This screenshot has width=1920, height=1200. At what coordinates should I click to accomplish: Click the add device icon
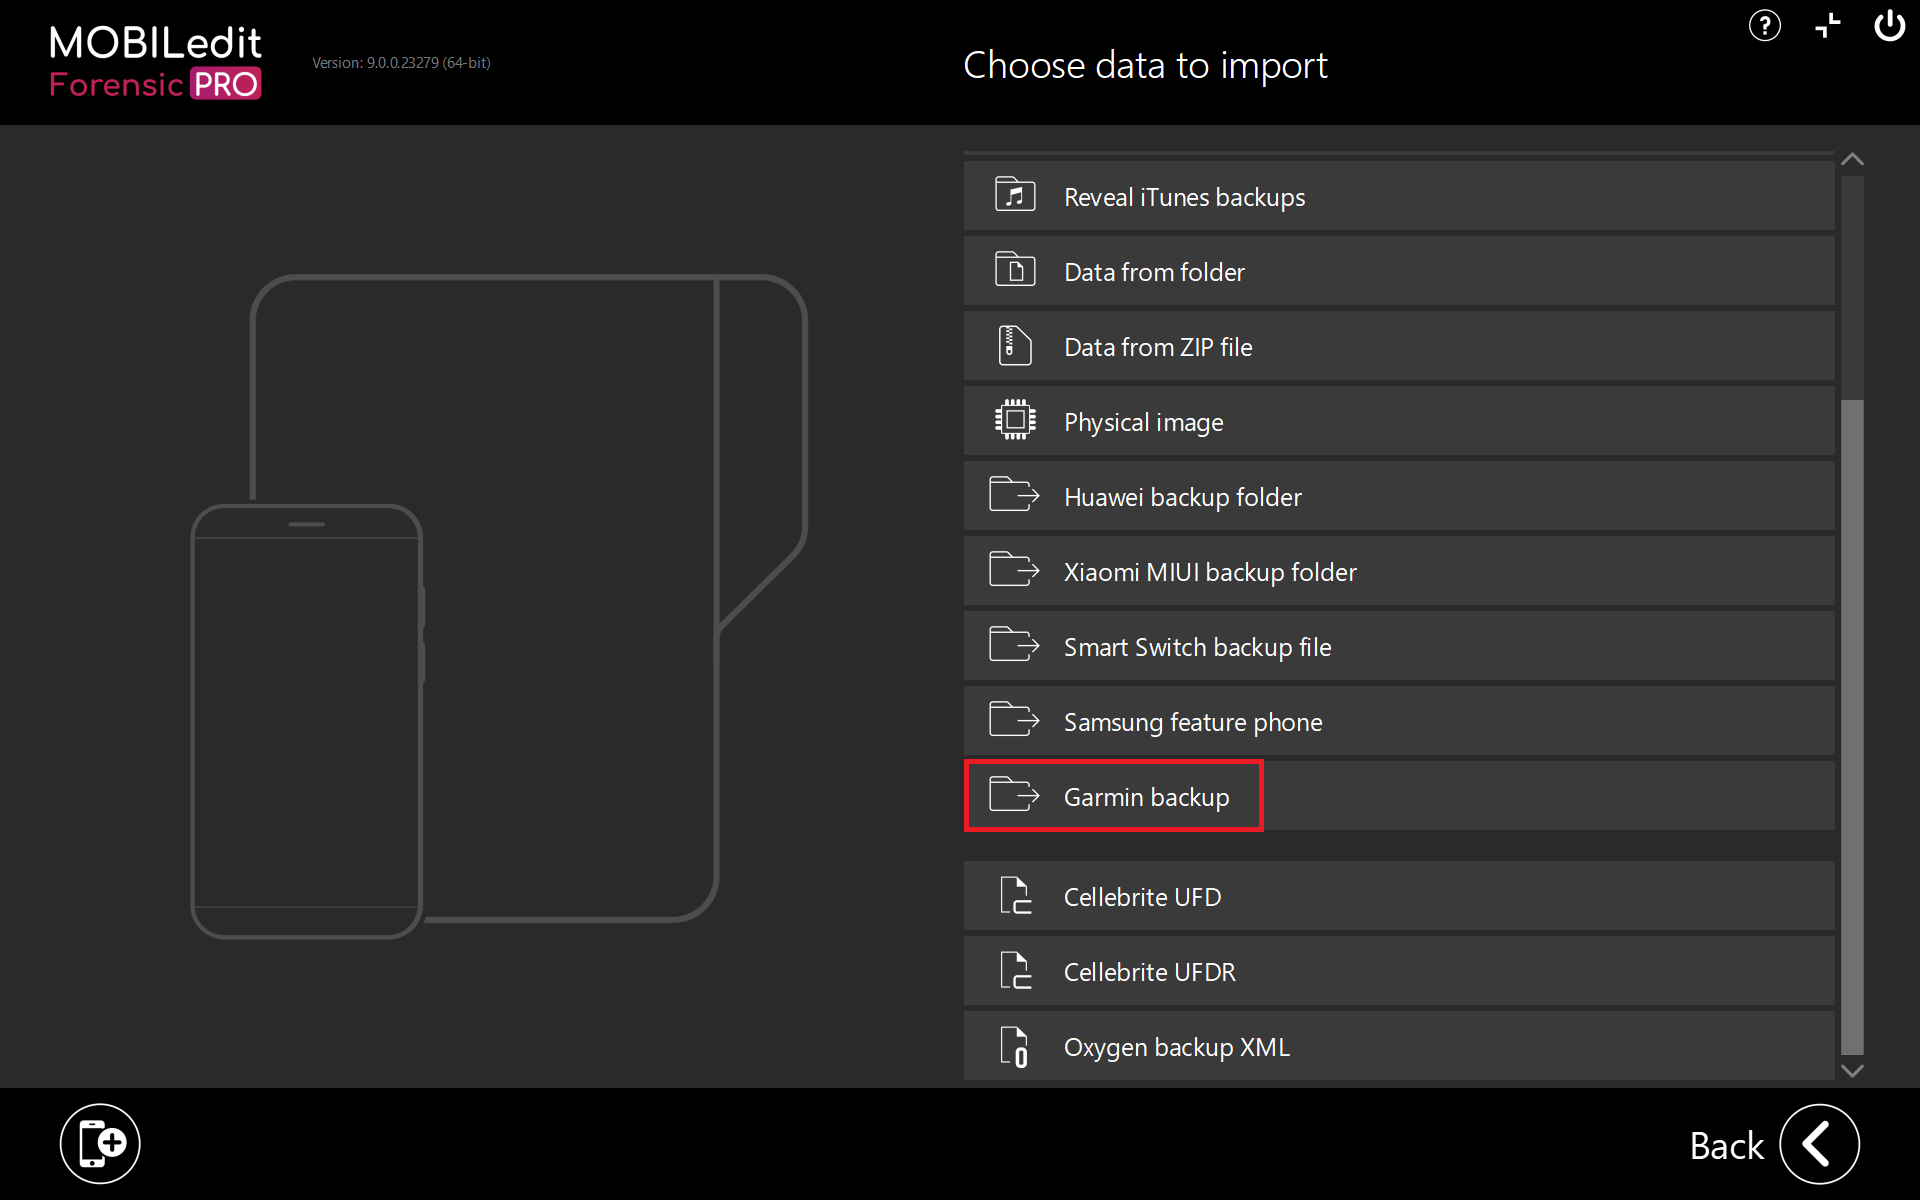pos(100,1143)
